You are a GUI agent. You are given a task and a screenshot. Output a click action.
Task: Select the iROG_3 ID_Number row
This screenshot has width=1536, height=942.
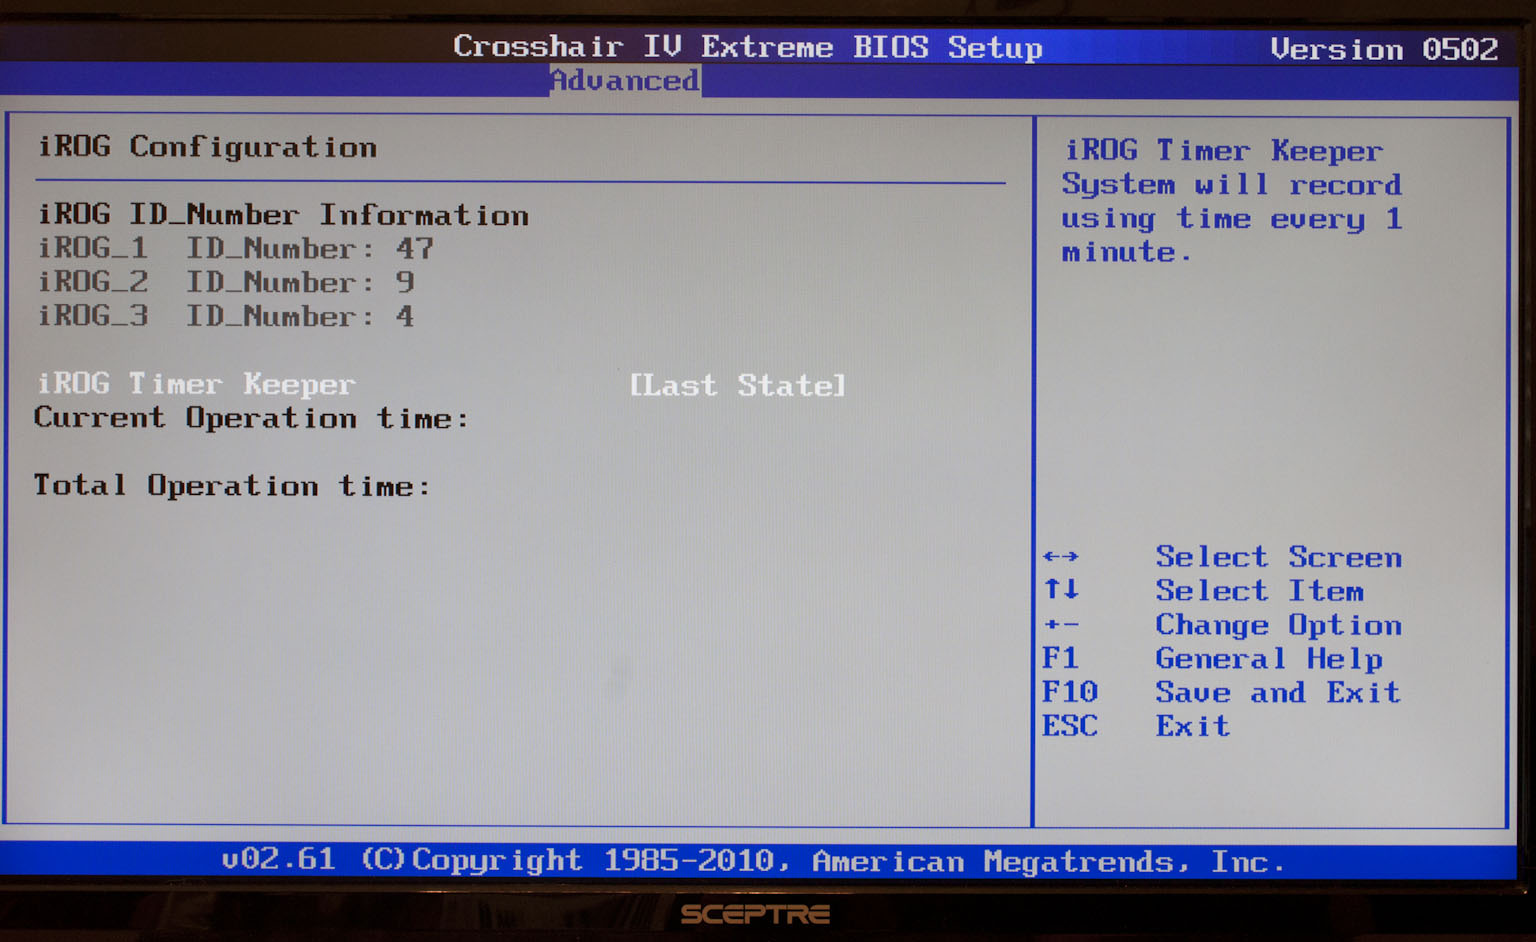[226, 316]
